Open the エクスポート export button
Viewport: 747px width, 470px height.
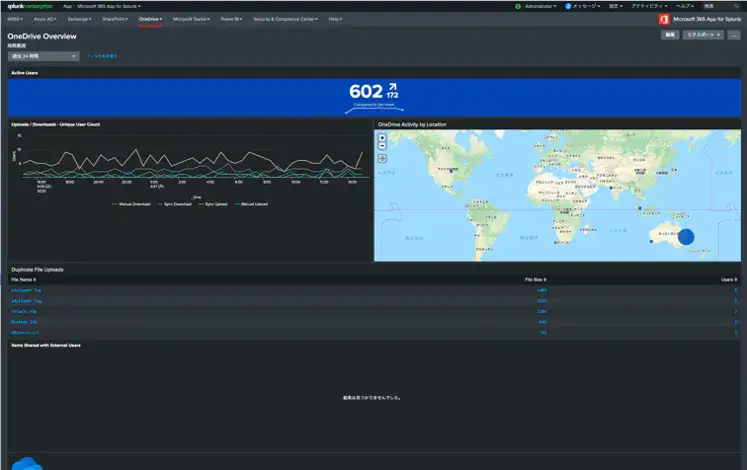[x=703, y=35]
